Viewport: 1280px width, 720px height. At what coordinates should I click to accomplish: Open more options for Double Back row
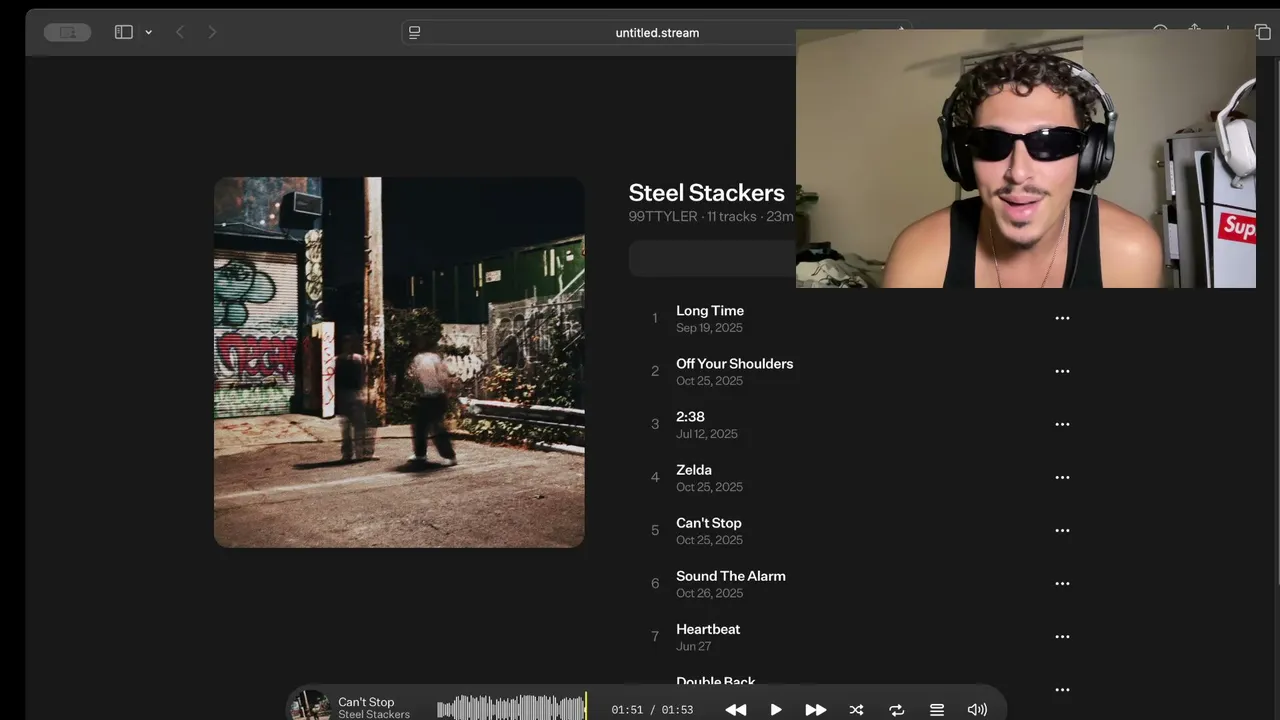coord(1062,689)
